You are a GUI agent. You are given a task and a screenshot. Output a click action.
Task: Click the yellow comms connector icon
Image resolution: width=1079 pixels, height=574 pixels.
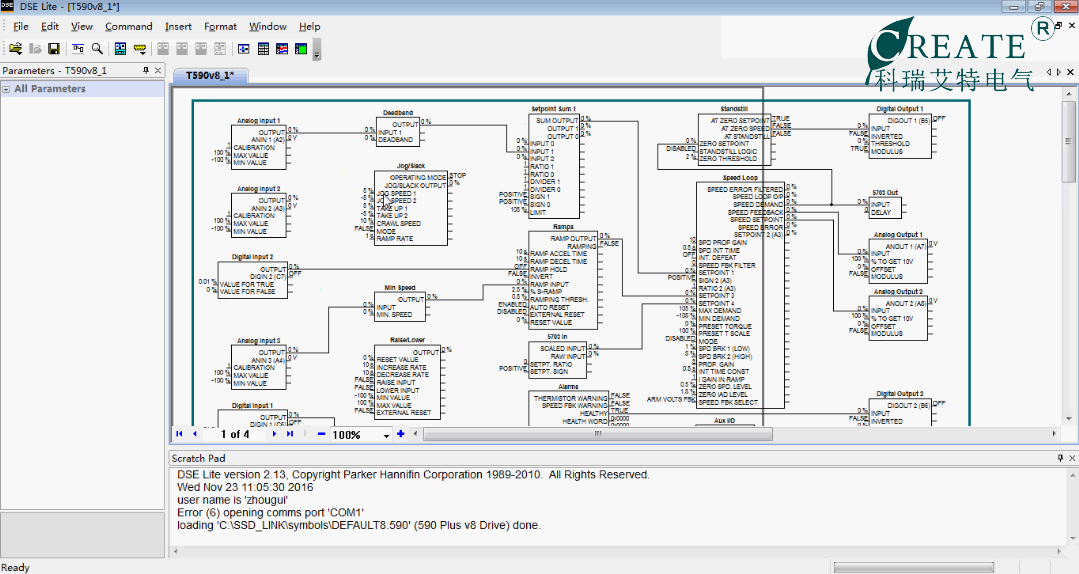point(140,48)
